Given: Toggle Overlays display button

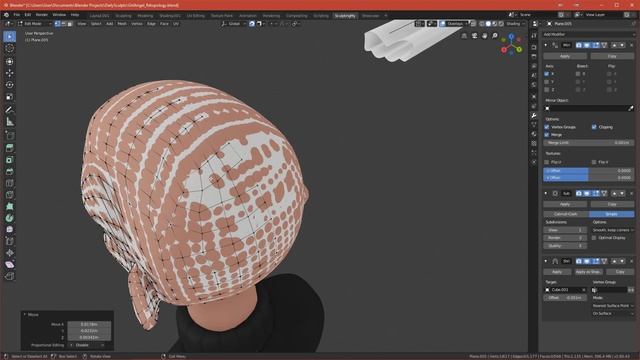Looking at the screenshot, I should (x=443, y=24).
